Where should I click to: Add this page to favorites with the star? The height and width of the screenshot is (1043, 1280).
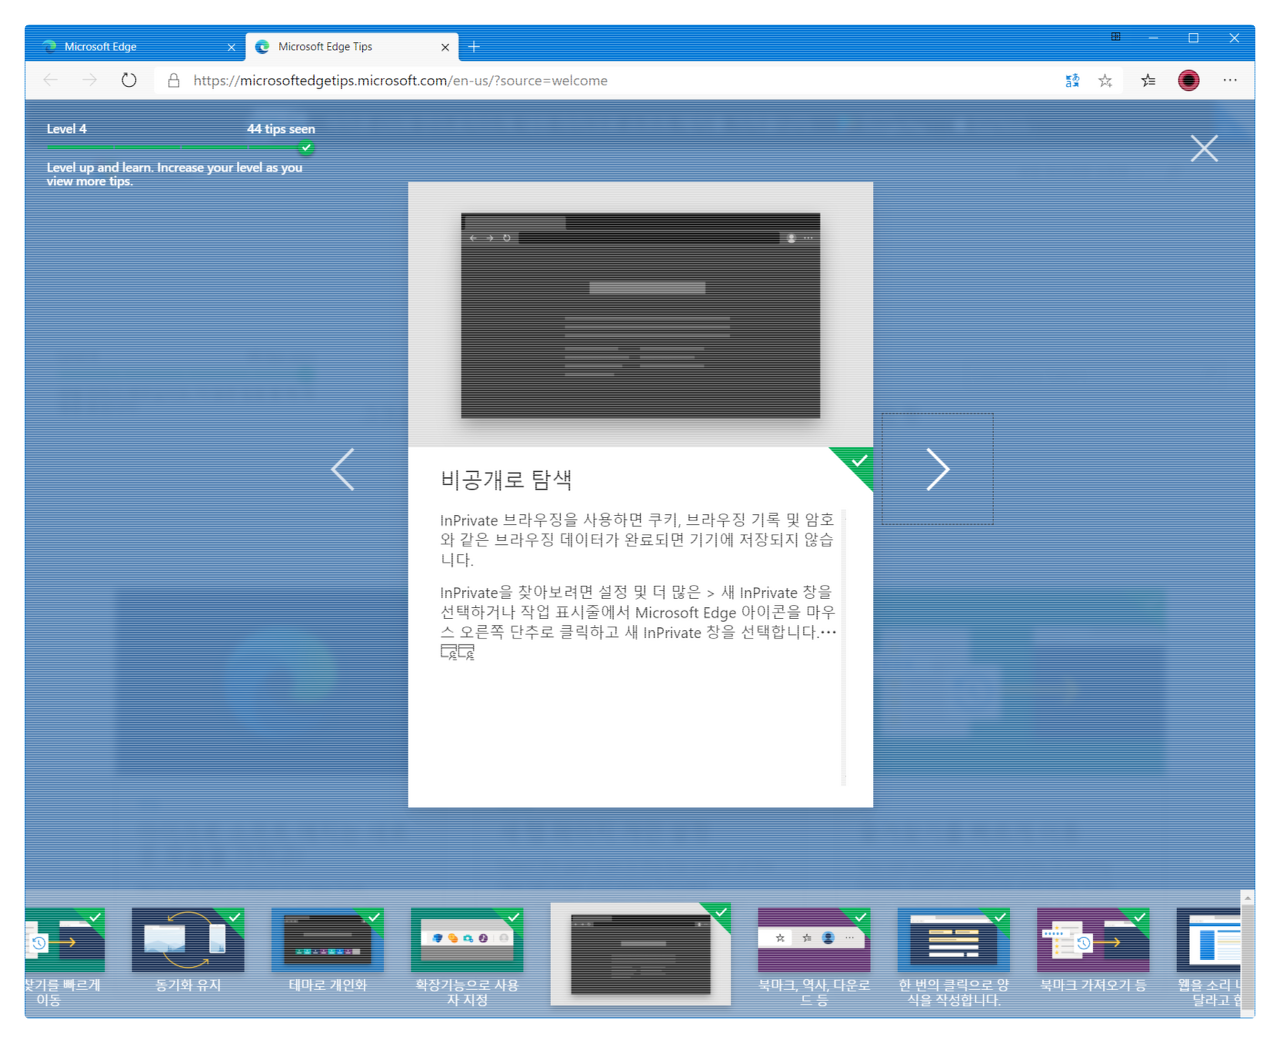point(1105,81)
